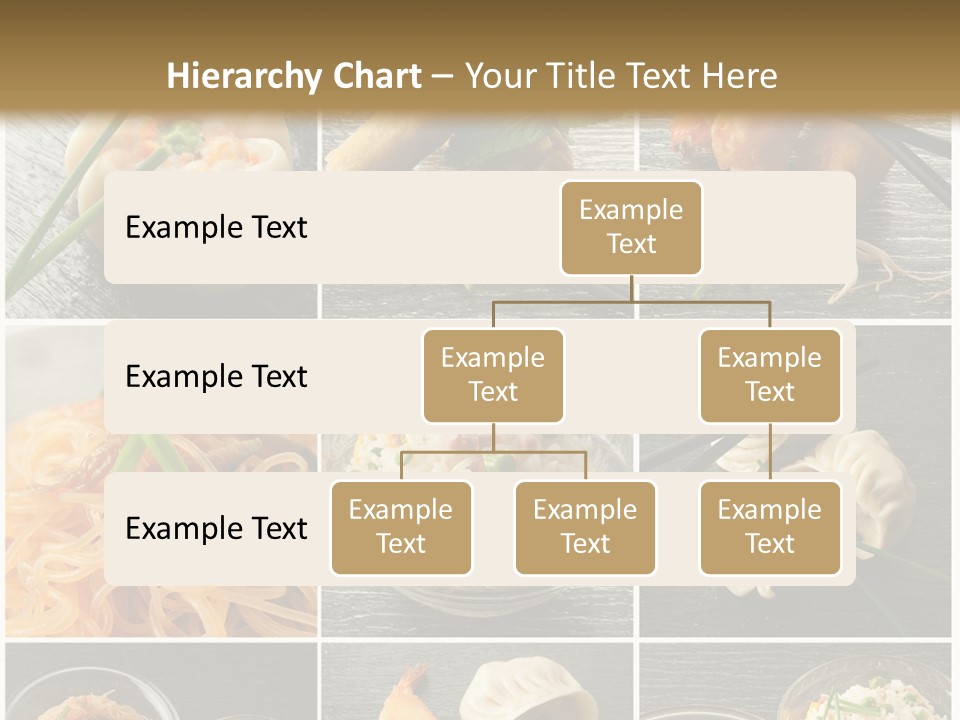
Task: Select the bottom row's Example Text label
Action: [216, 528]
